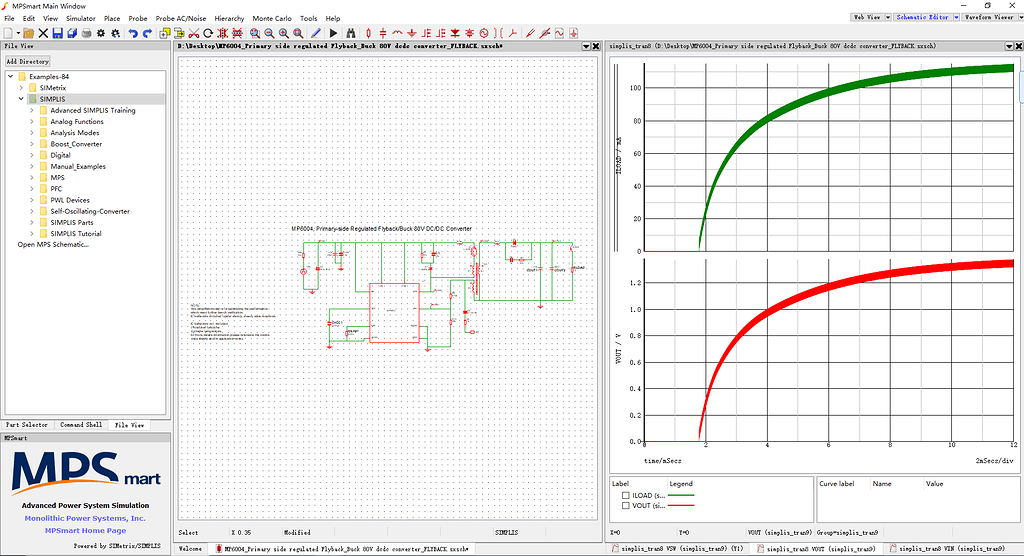Tick the VOUT curve checkbox
Screen dimensions: 1024x556
(x=626, y=506)
